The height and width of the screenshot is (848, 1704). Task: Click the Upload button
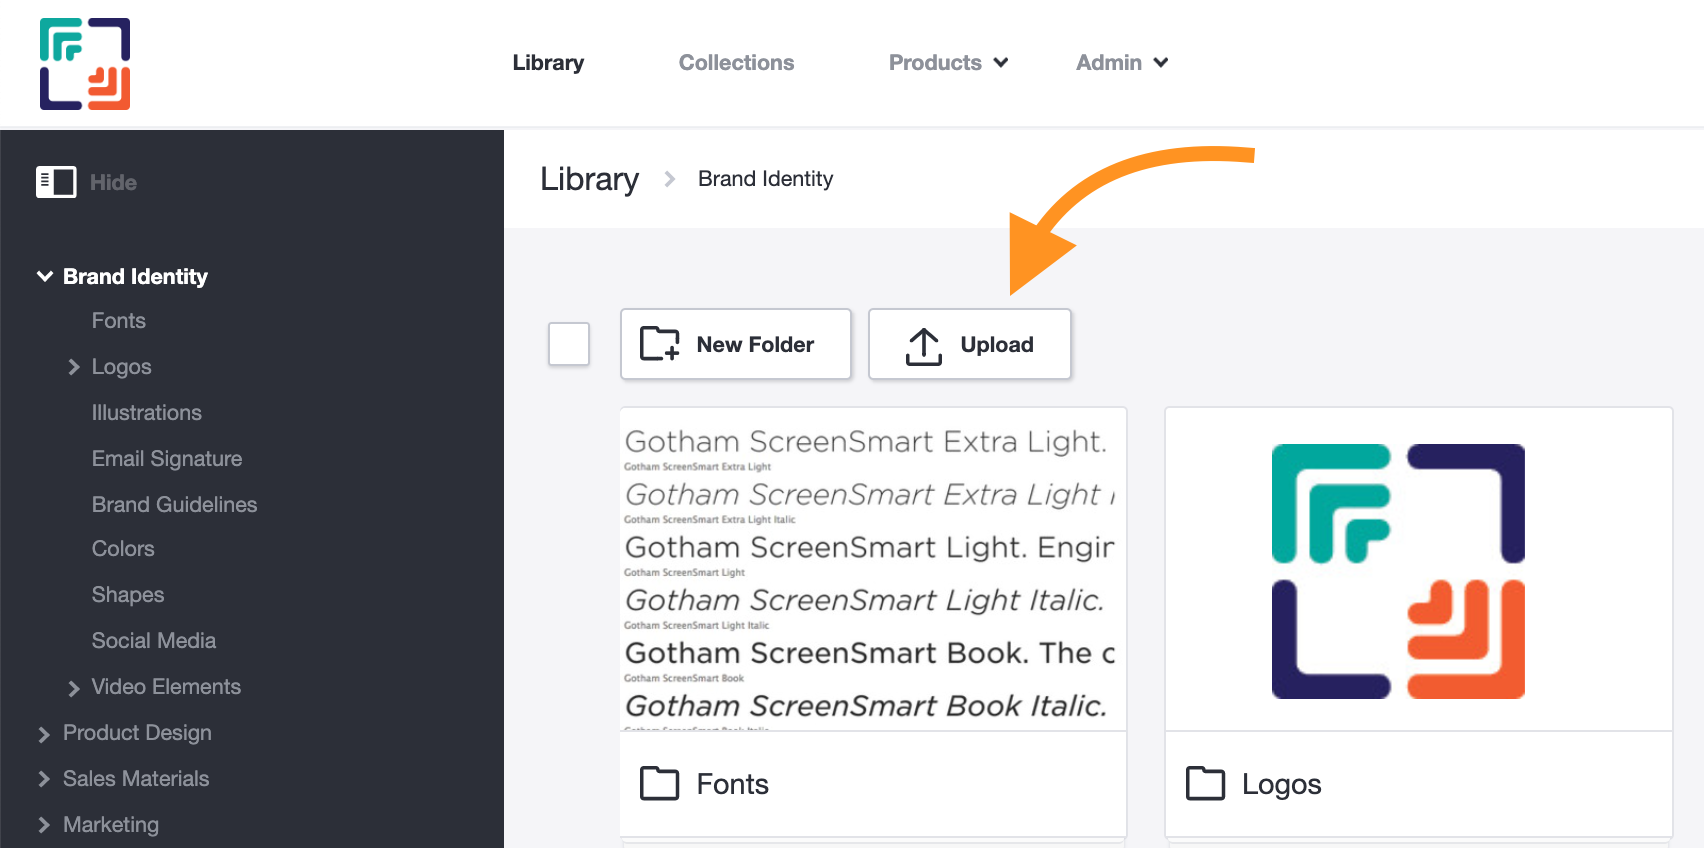970,344
